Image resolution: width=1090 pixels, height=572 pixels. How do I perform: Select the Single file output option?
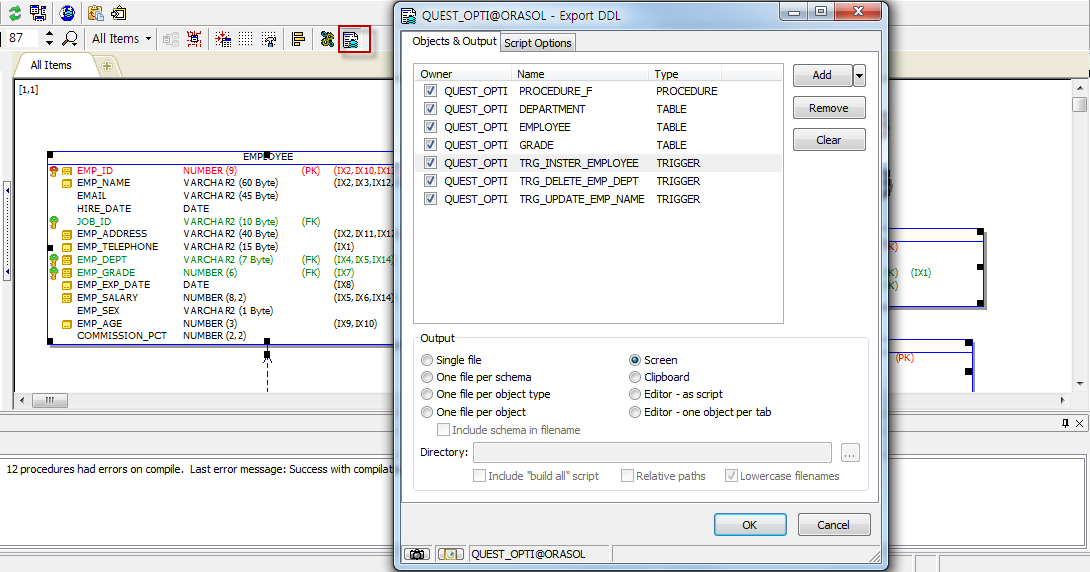click(428, 360)
